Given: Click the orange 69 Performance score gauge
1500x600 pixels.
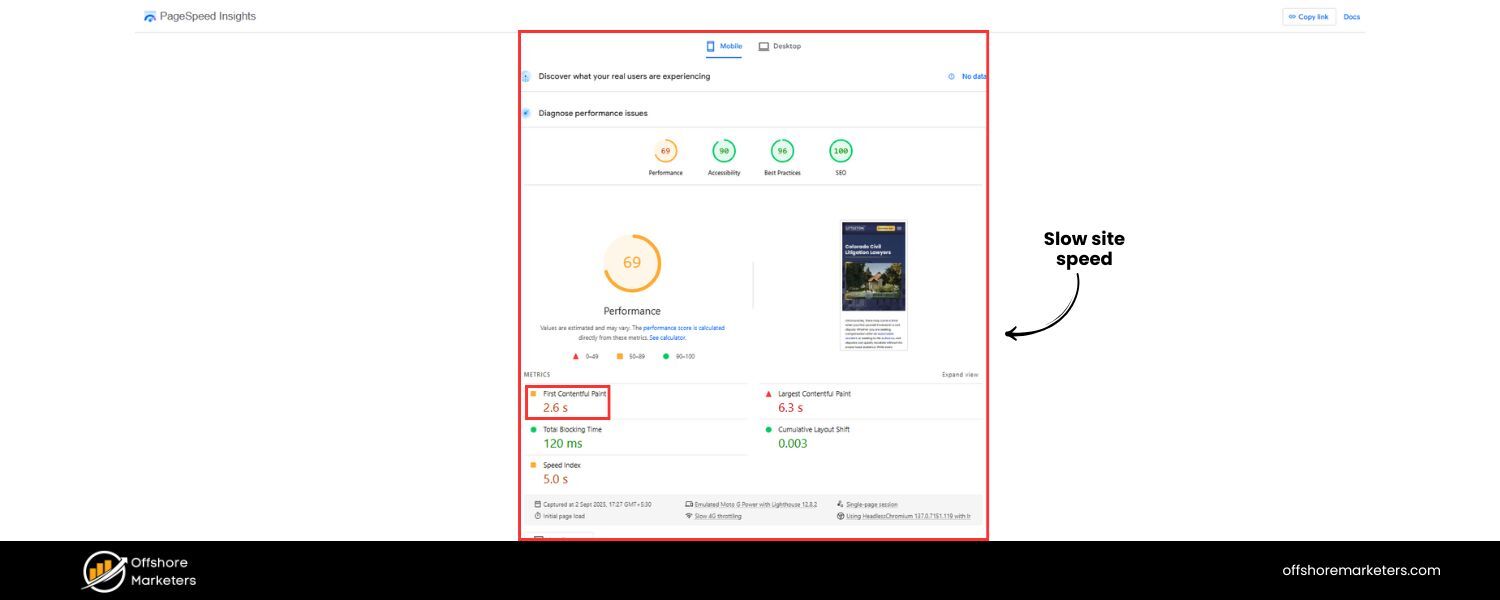Looking at the screenshot, I should pyautogui.click(x=632, y=263).
